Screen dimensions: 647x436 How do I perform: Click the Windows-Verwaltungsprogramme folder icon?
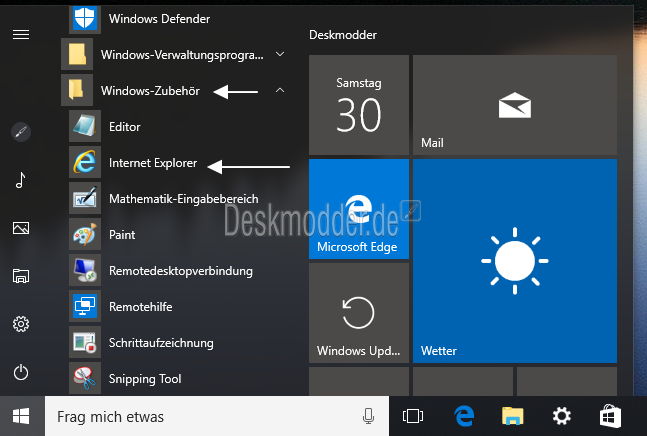coord(77,54)
